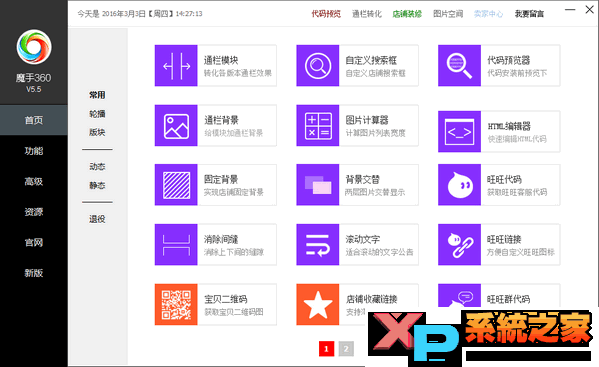Open the 店铺收藏链接 star icon
The width and height of the screenshot is (599, 367).
pos(318,304)
